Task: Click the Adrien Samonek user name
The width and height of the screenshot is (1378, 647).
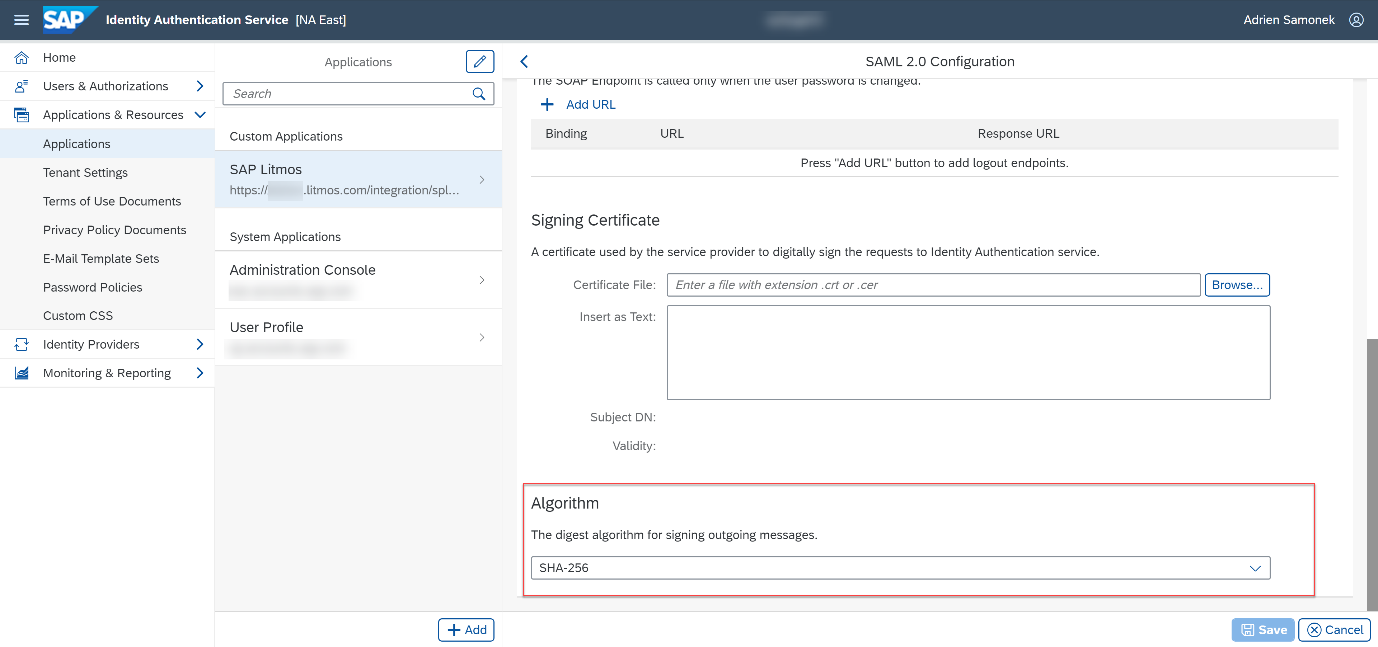Action: pos(1289,20)
